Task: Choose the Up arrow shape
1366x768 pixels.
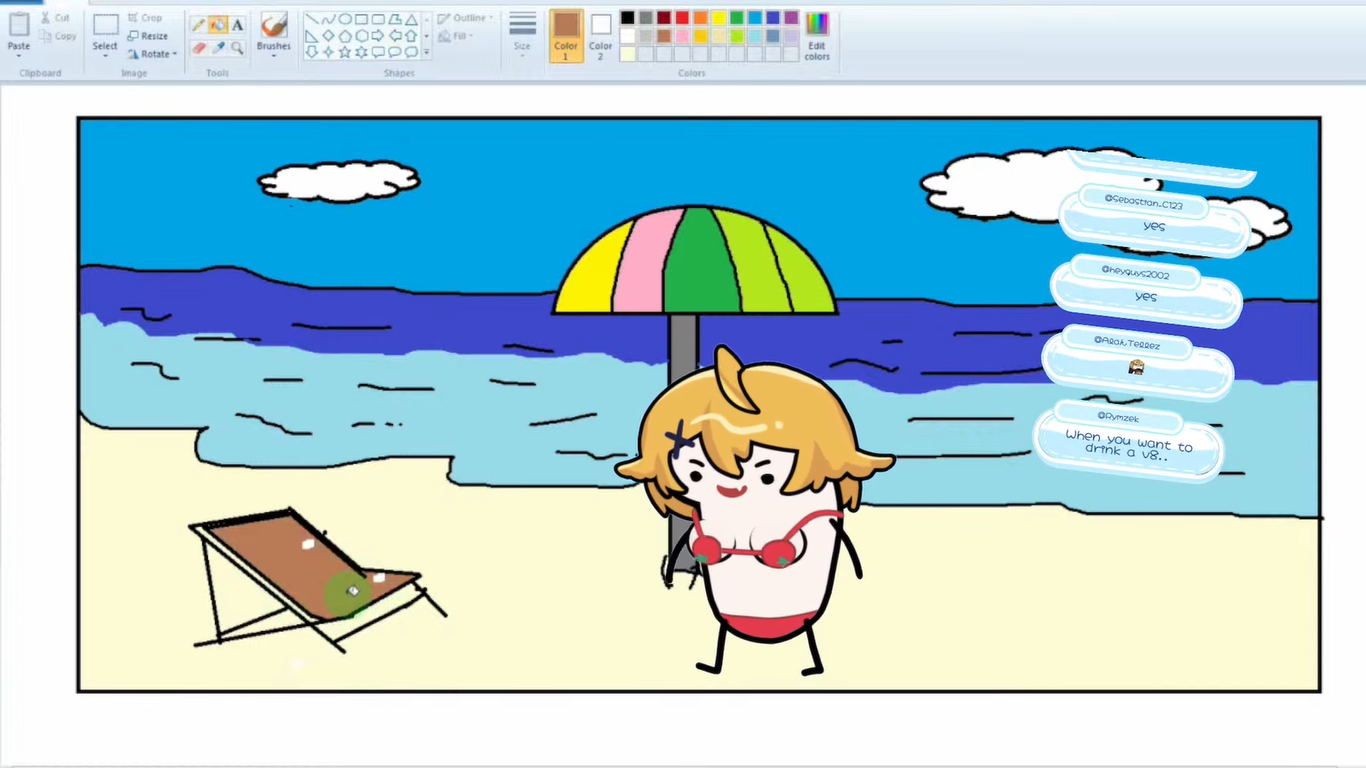Action: 411,36
